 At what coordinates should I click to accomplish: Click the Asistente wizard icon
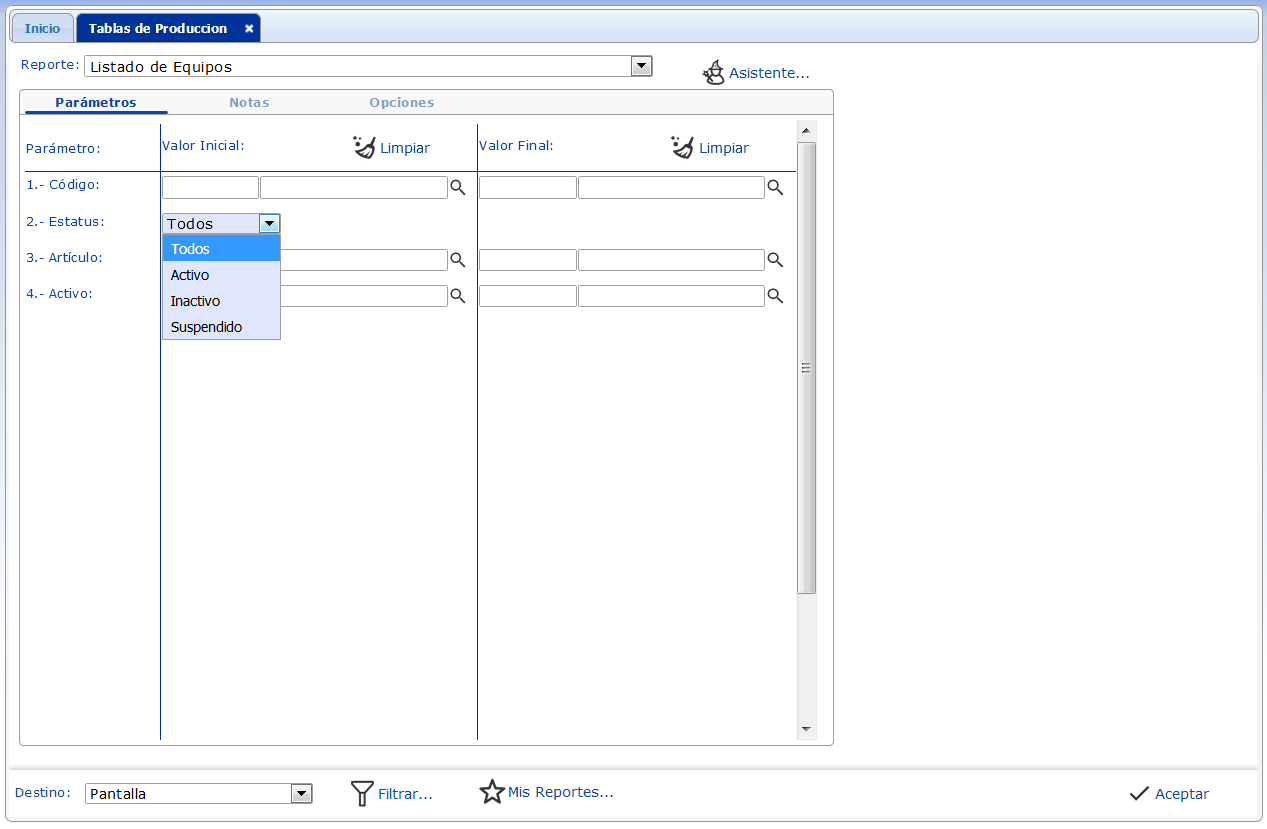(x=714, y=73)
